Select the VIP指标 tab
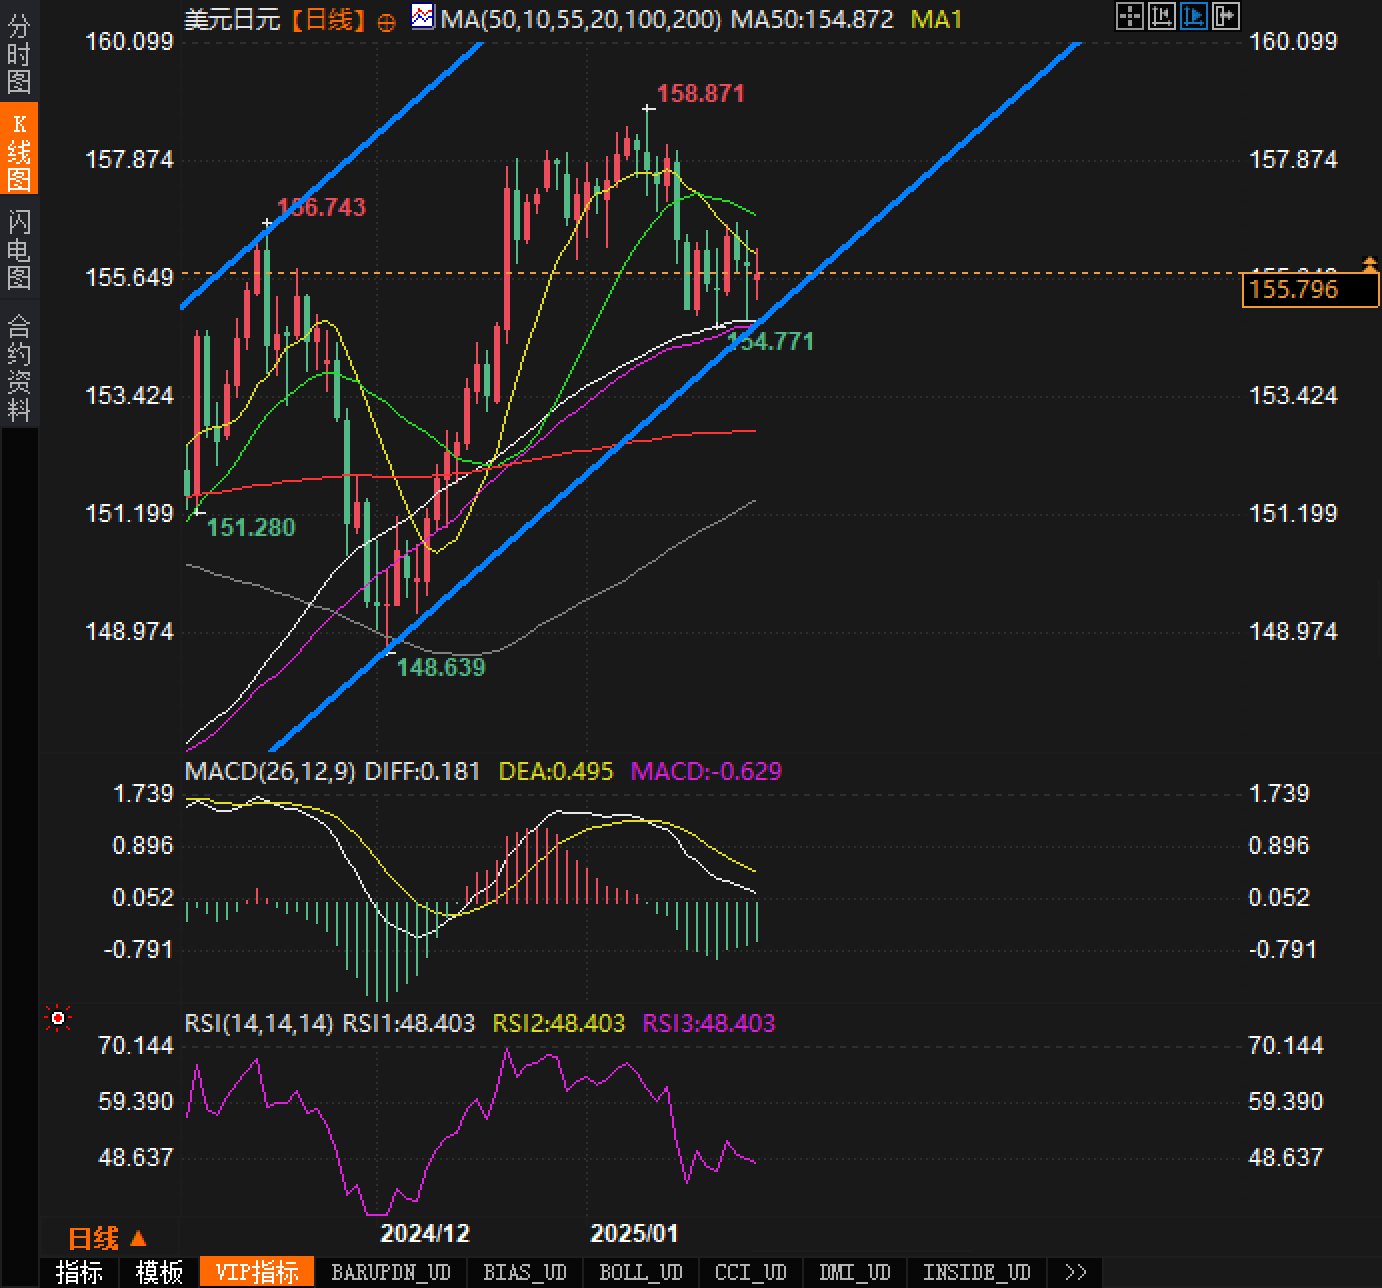This screenshot has width=1382, height=1288. tap(257, 1272)
